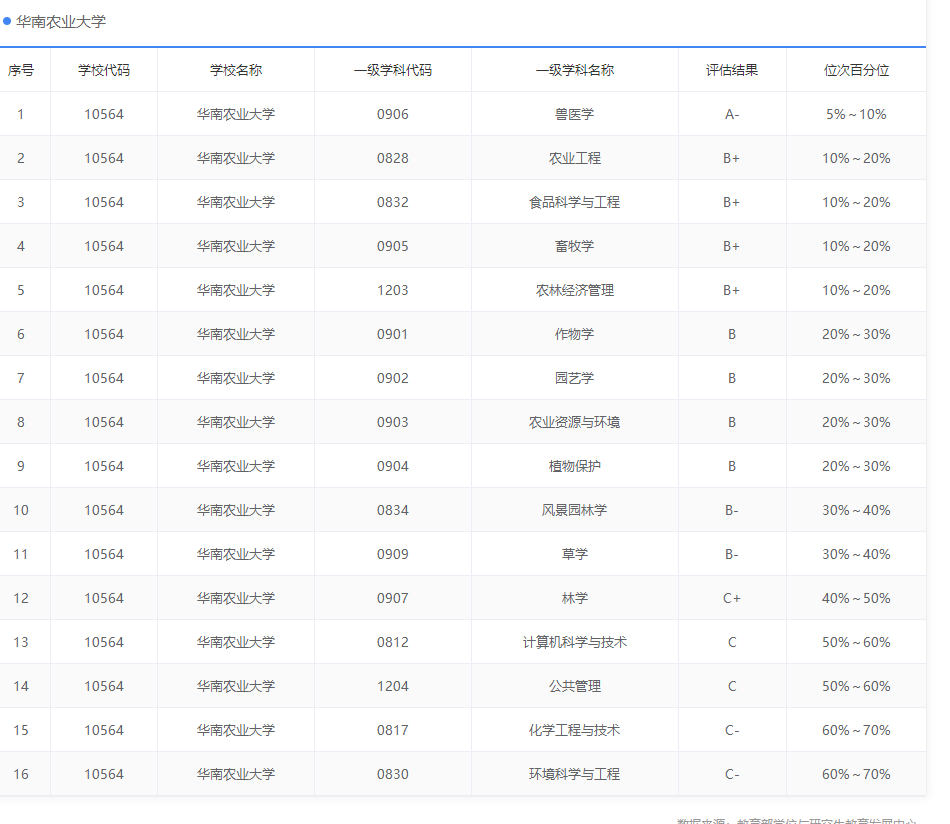The width and height of the screenshot is (950, 824).
Task: Click row number 16
Action: pos(21,774)
